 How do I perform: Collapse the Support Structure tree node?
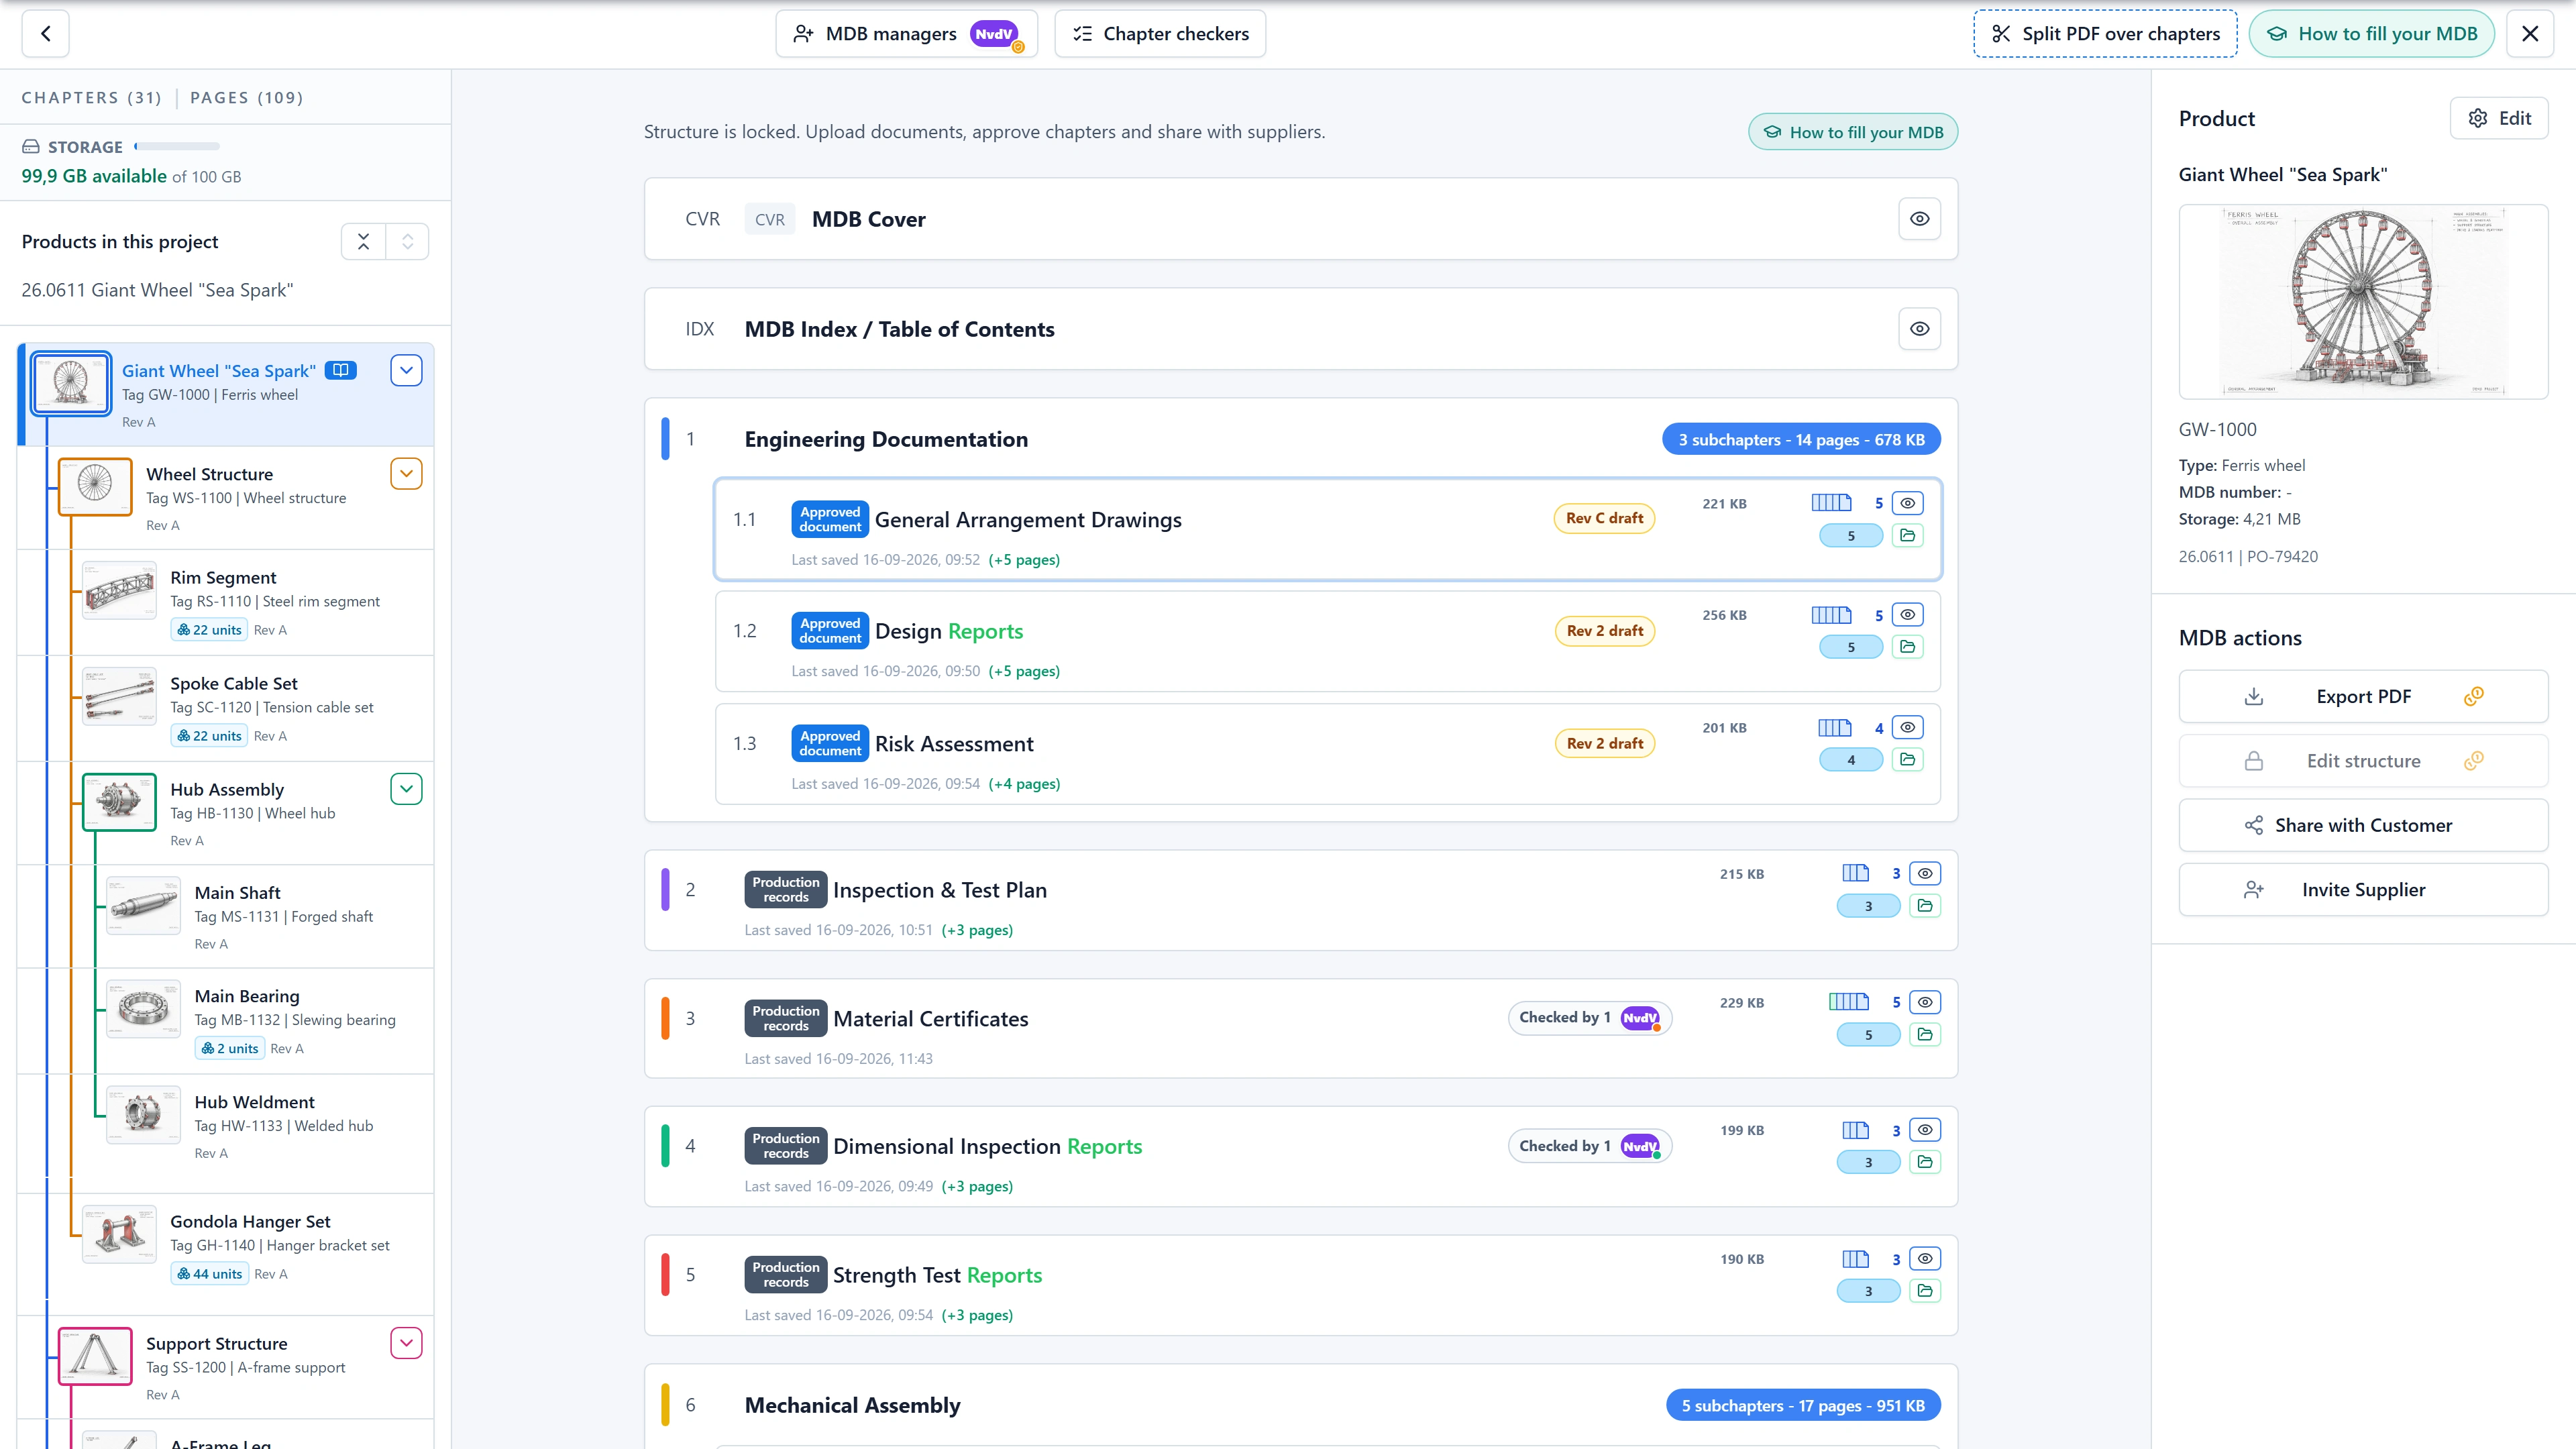(x=406, y=1343)
